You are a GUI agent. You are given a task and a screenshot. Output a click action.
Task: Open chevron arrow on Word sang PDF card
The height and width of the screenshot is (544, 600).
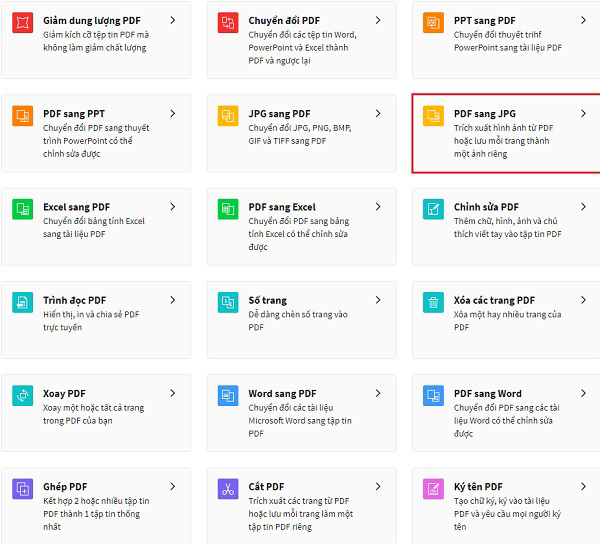coord(378,393)
